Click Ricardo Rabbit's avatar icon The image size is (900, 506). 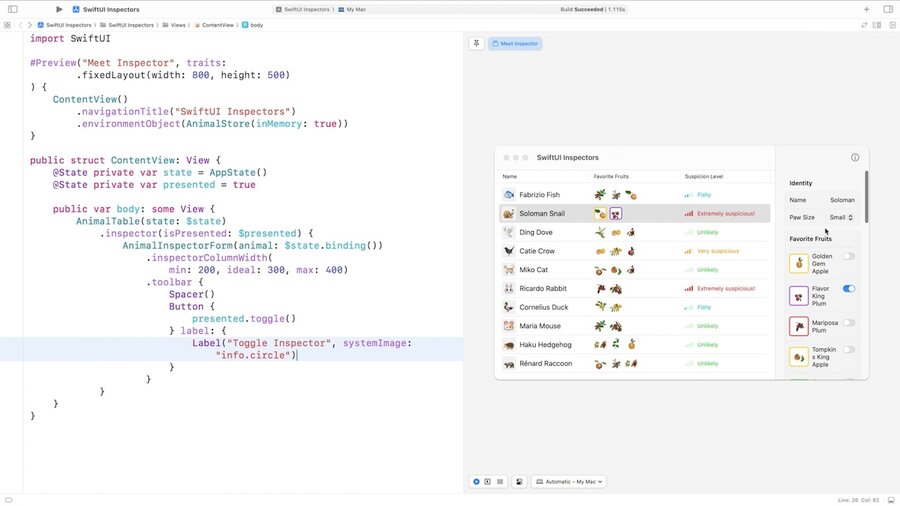click(509, 289)
